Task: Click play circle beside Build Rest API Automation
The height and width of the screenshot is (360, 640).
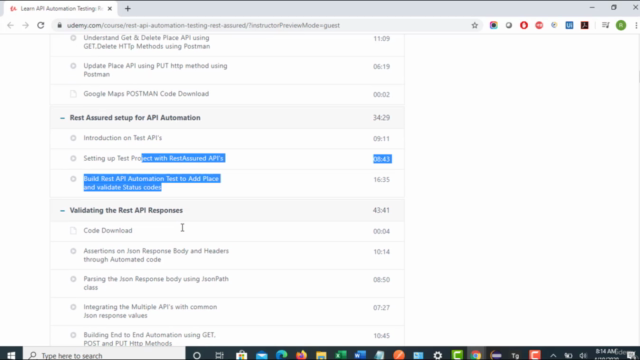Action: 73,179
